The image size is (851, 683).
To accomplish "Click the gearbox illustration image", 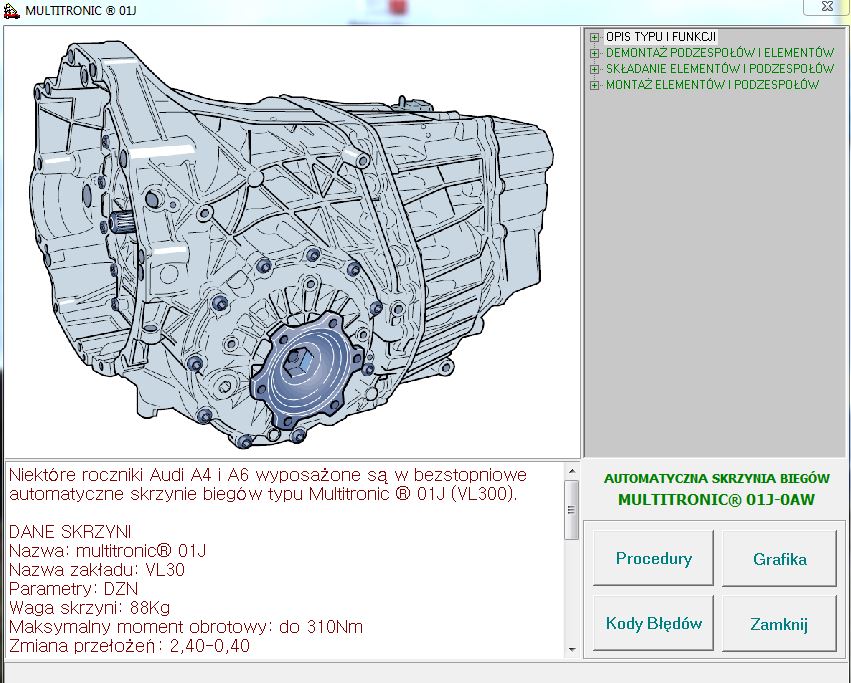I will pos(292,242).
